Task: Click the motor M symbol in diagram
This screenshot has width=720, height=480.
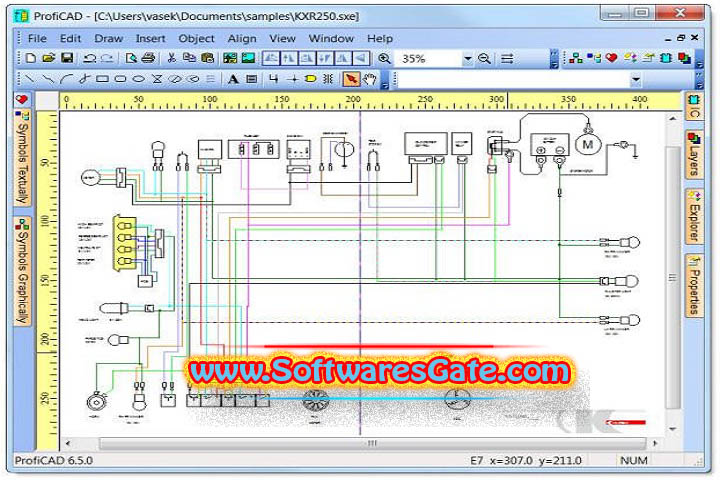Action: (x=588, y=145)
